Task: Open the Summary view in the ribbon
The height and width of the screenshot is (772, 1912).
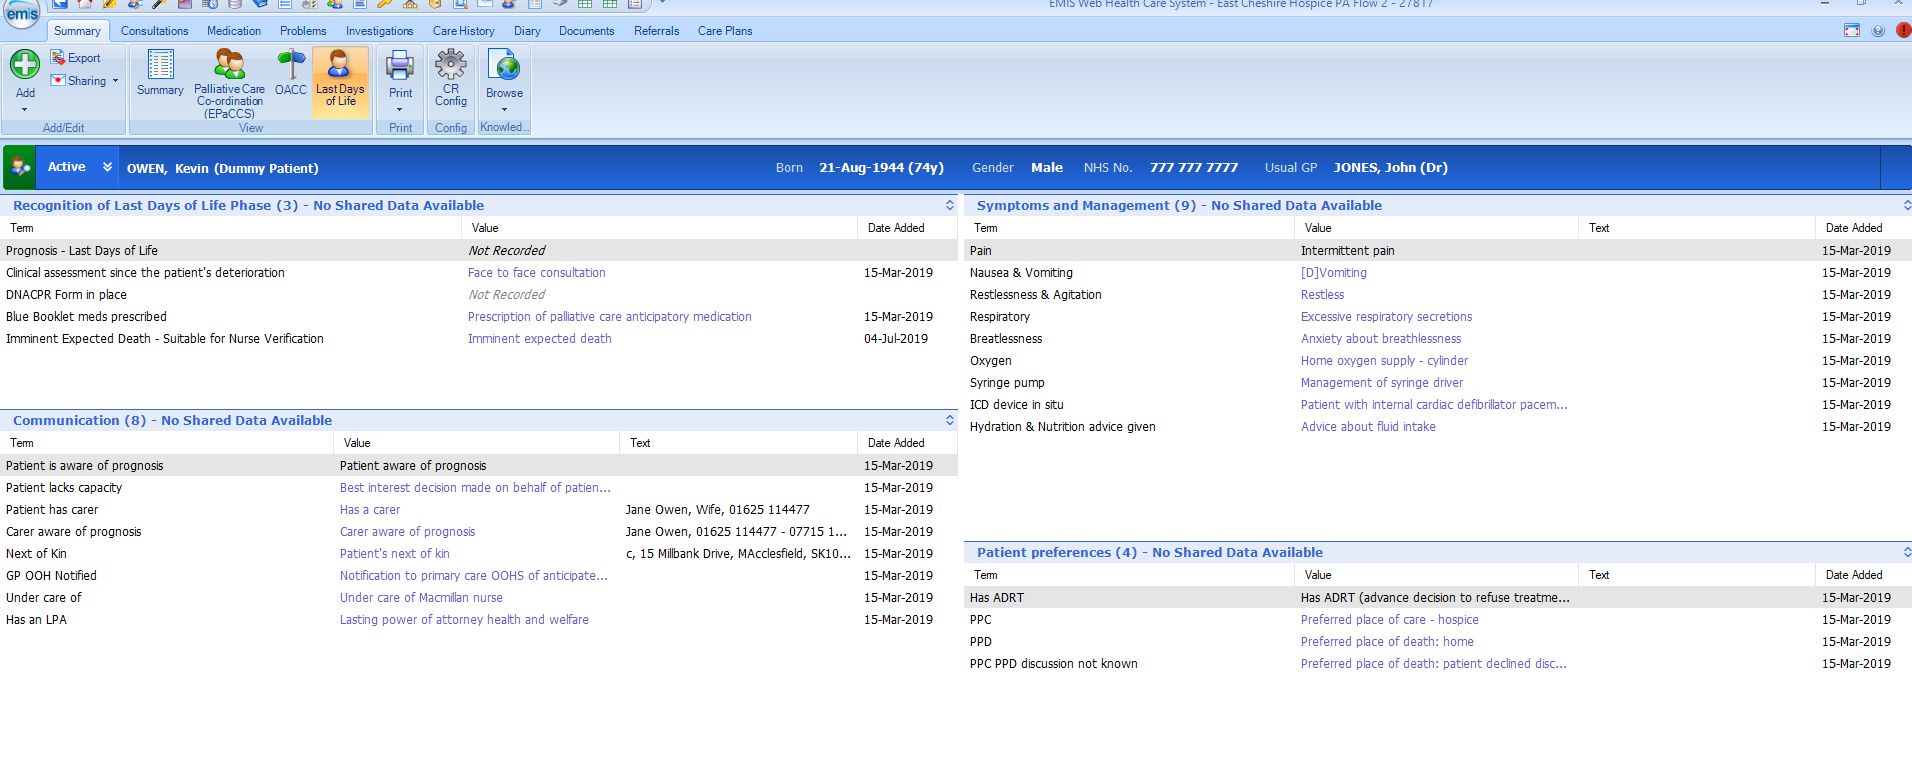Action: coord(160,73)
